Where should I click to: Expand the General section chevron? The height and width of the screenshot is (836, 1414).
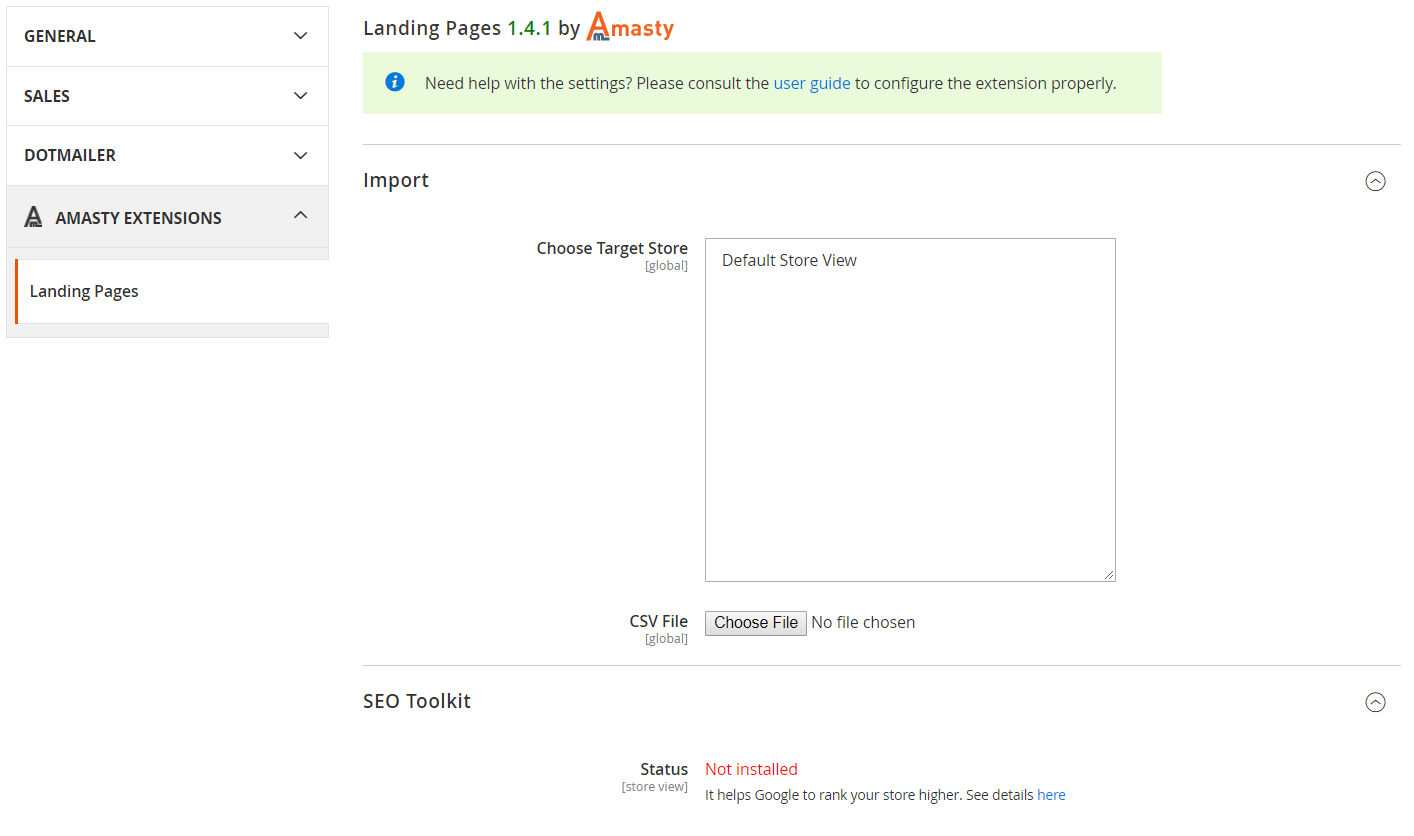tap(300, 36)
